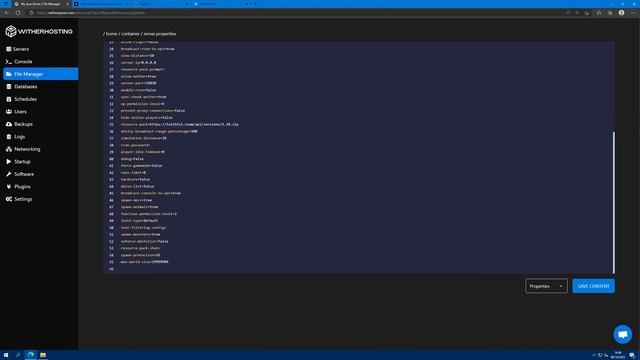Image resolution: width=640 pixels, height=360 pixels.
Task: Click the entity-broadcast-range-percentage line
Action: (x=159, y=131)
